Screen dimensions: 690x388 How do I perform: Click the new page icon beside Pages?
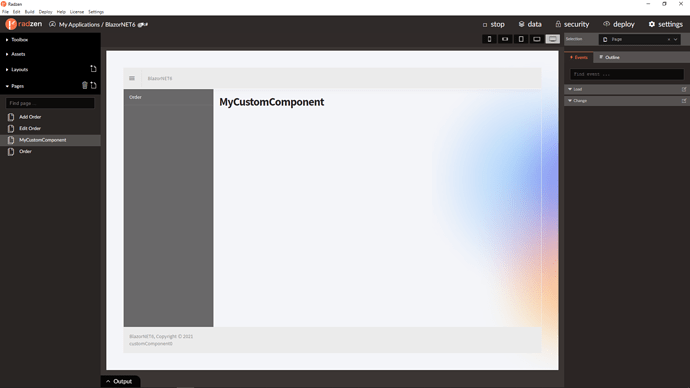point(93,85)
